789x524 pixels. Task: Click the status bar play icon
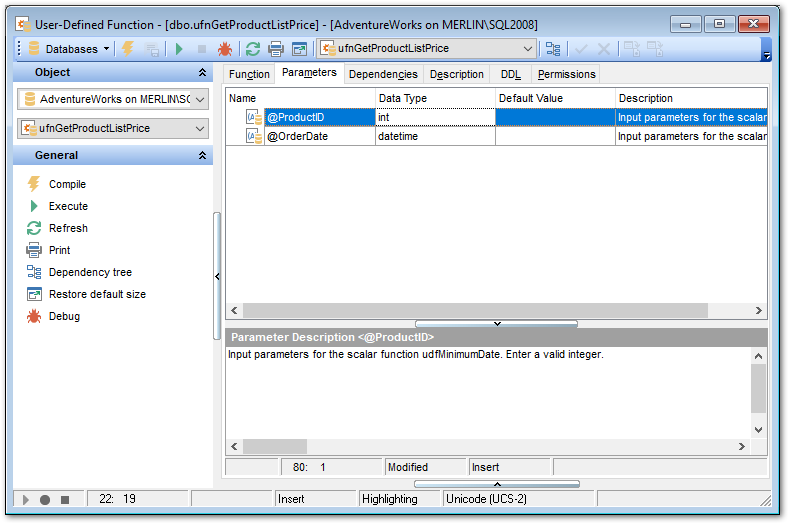(x=26, y=499)
